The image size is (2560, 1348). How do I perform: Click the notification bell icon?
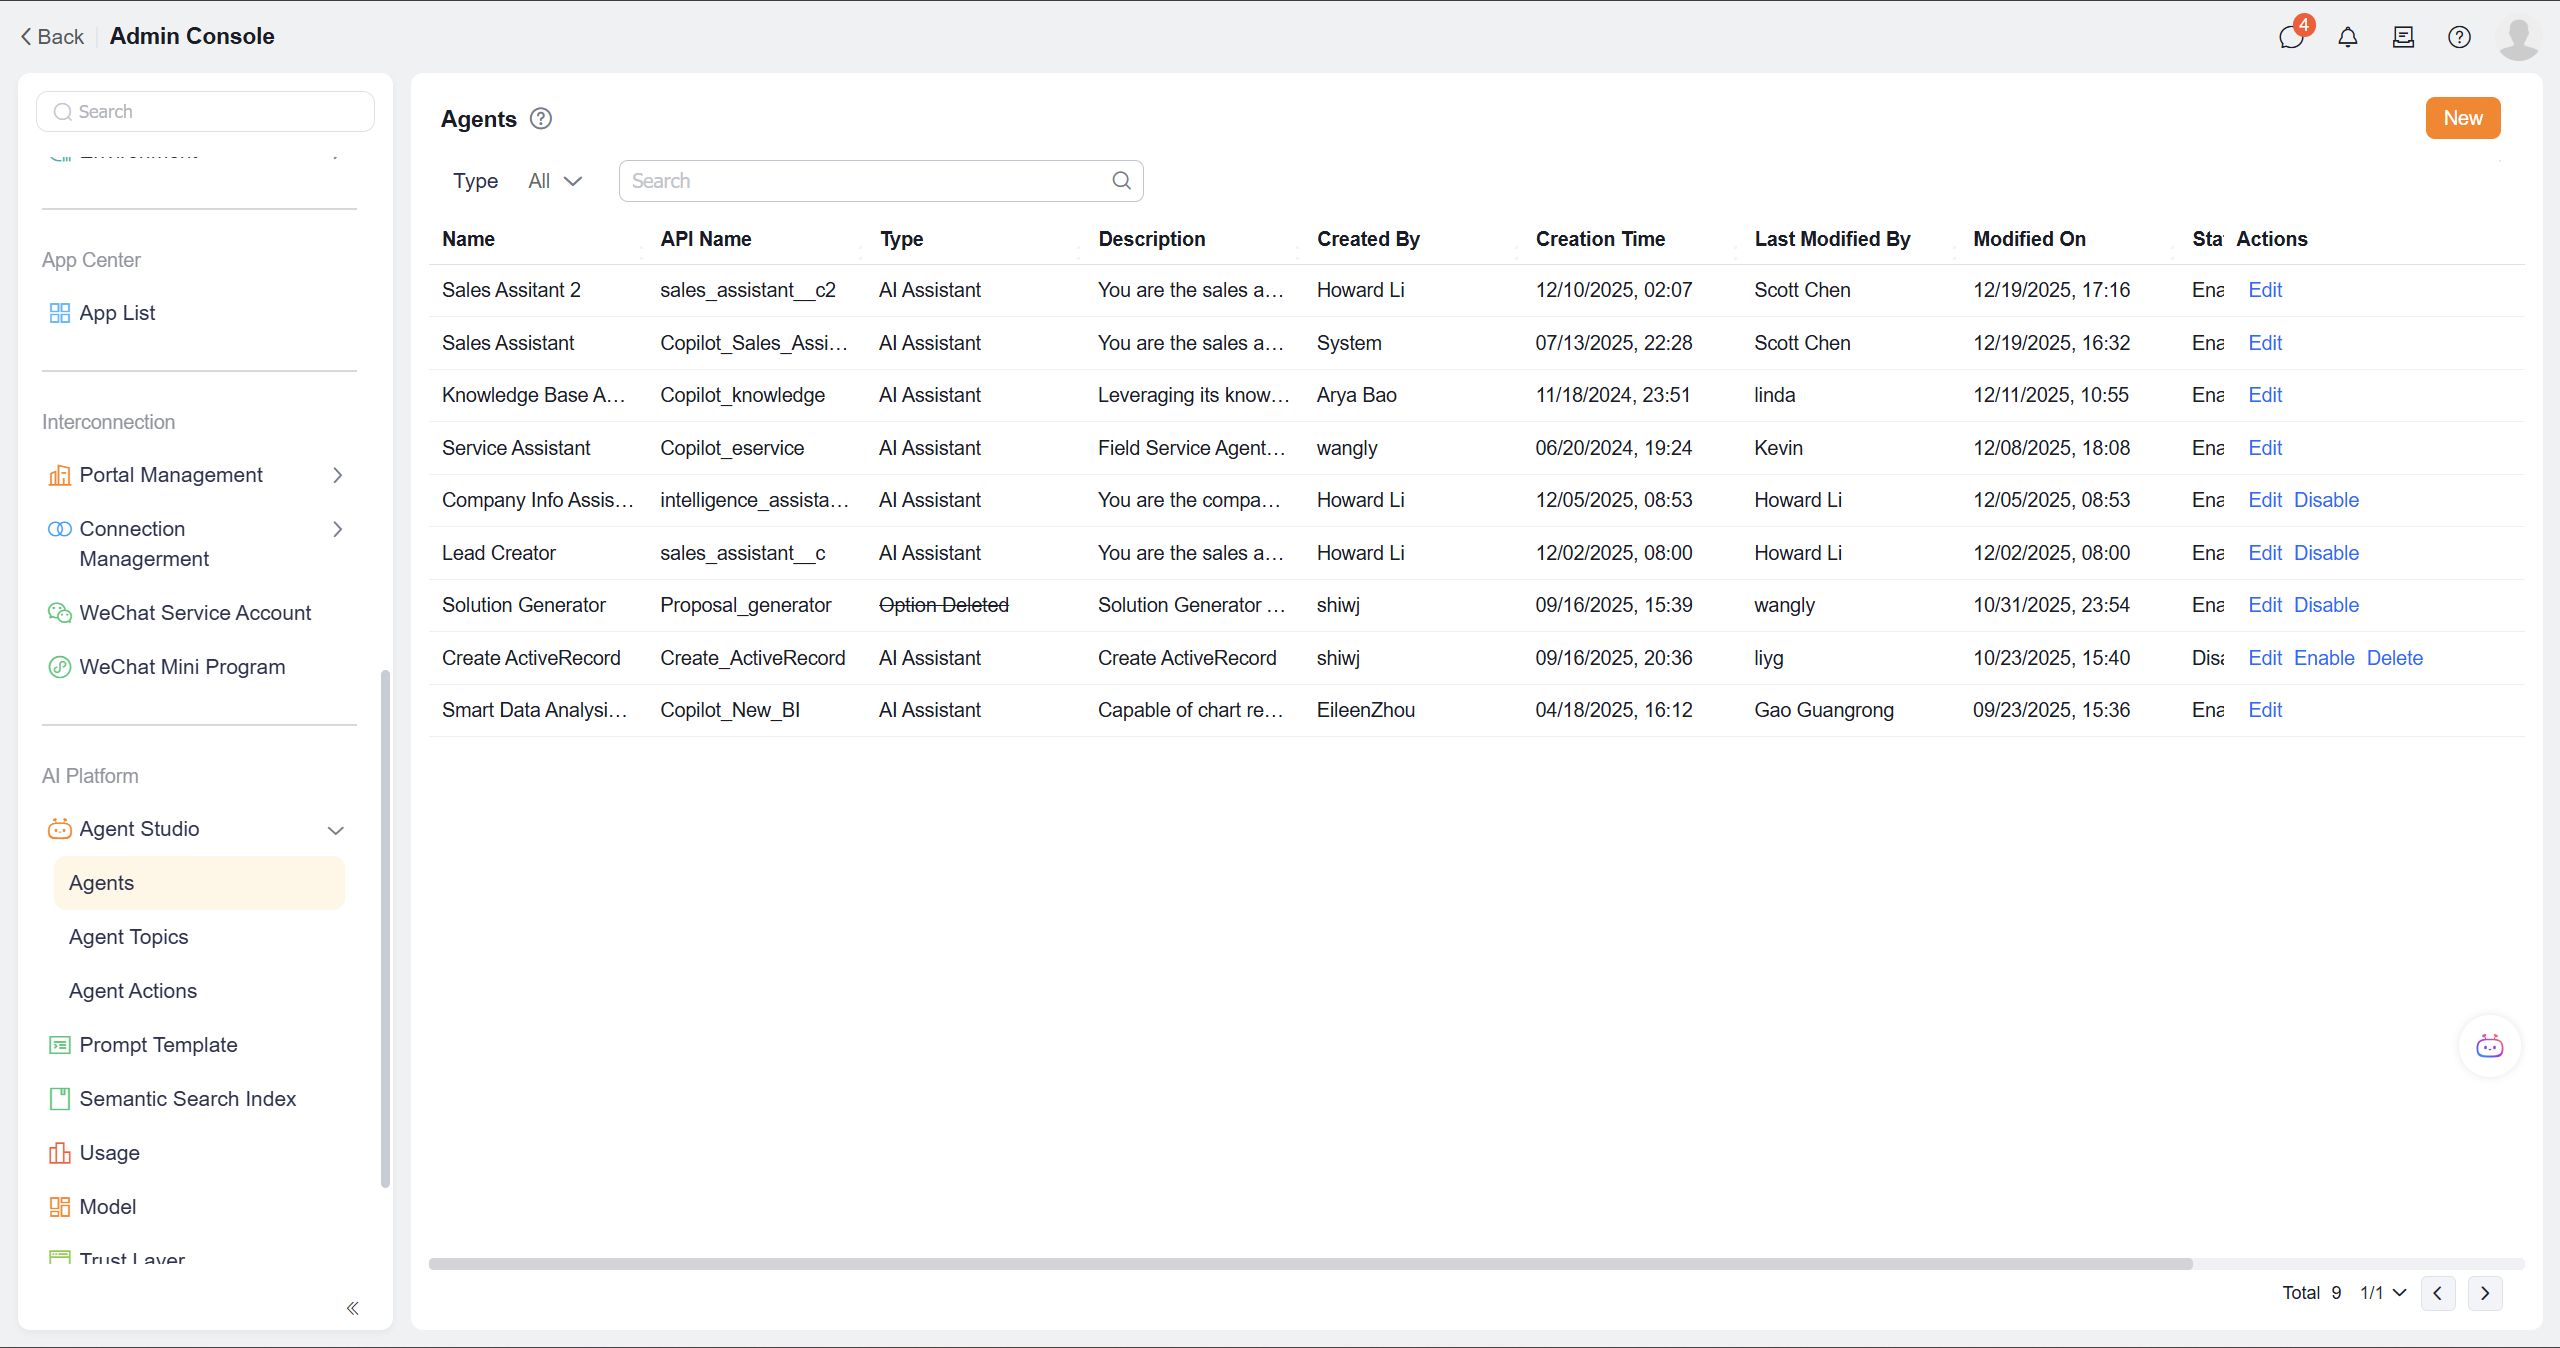click(x=2347, y=37)
